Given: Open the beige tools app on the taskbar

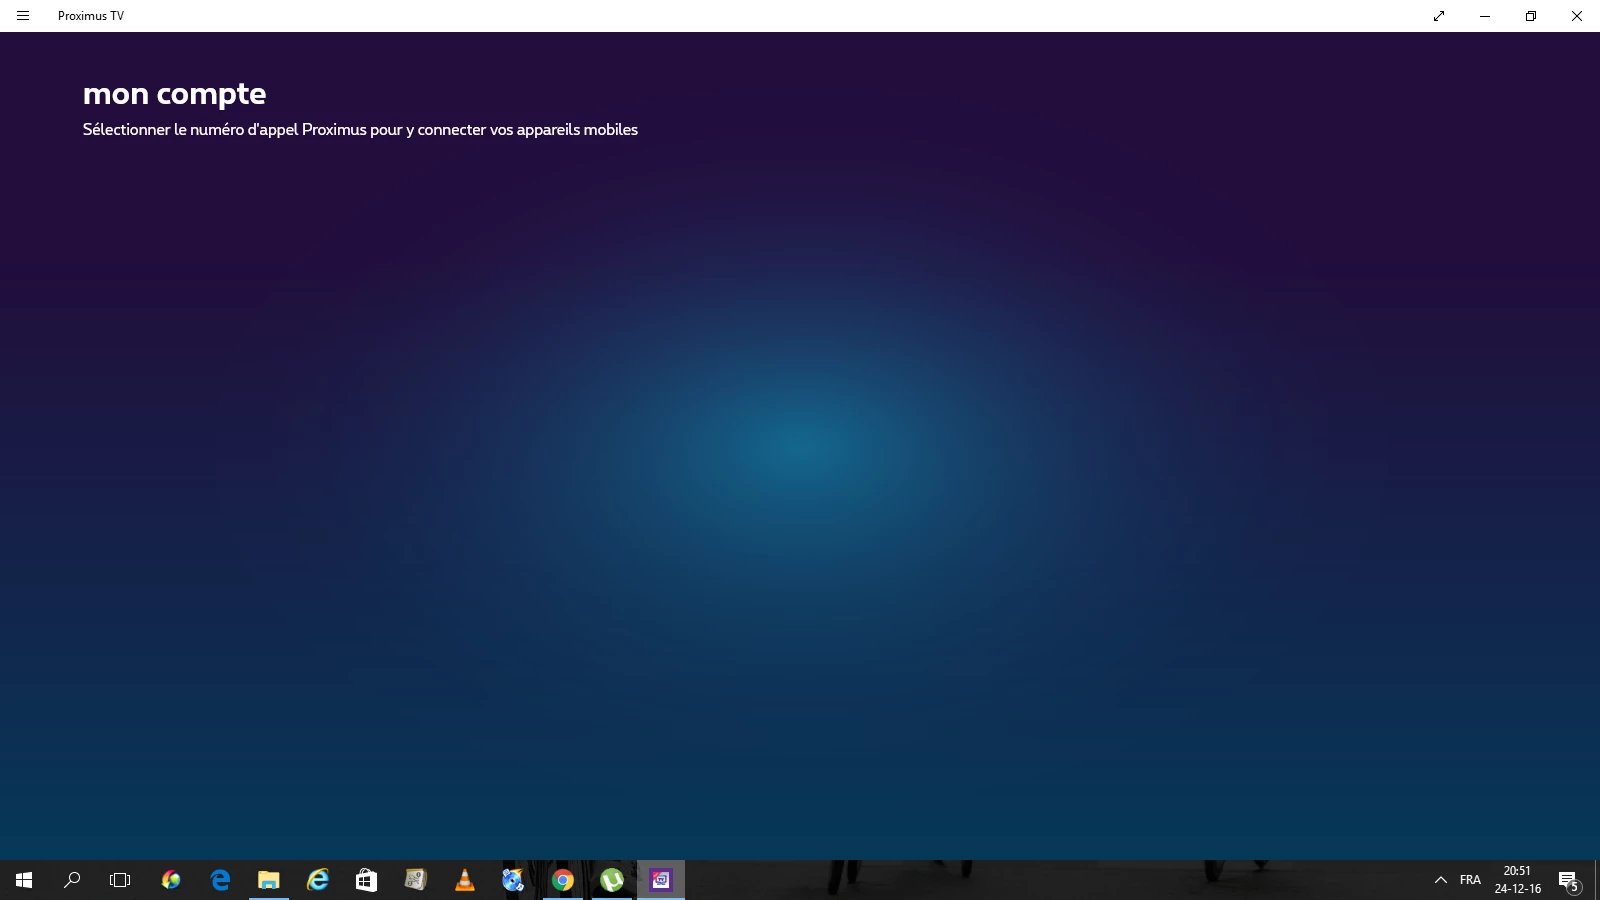Looking at the screenshot, I should (x=416, y=880).
